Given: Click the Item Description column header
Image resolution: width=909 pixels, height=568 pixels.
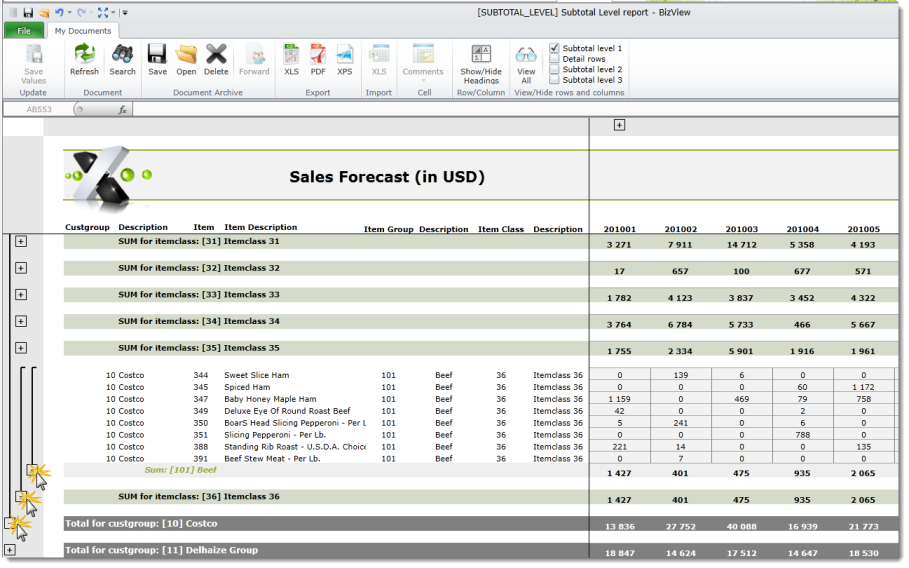Looking at the screenshot, I should pos(260,227).
